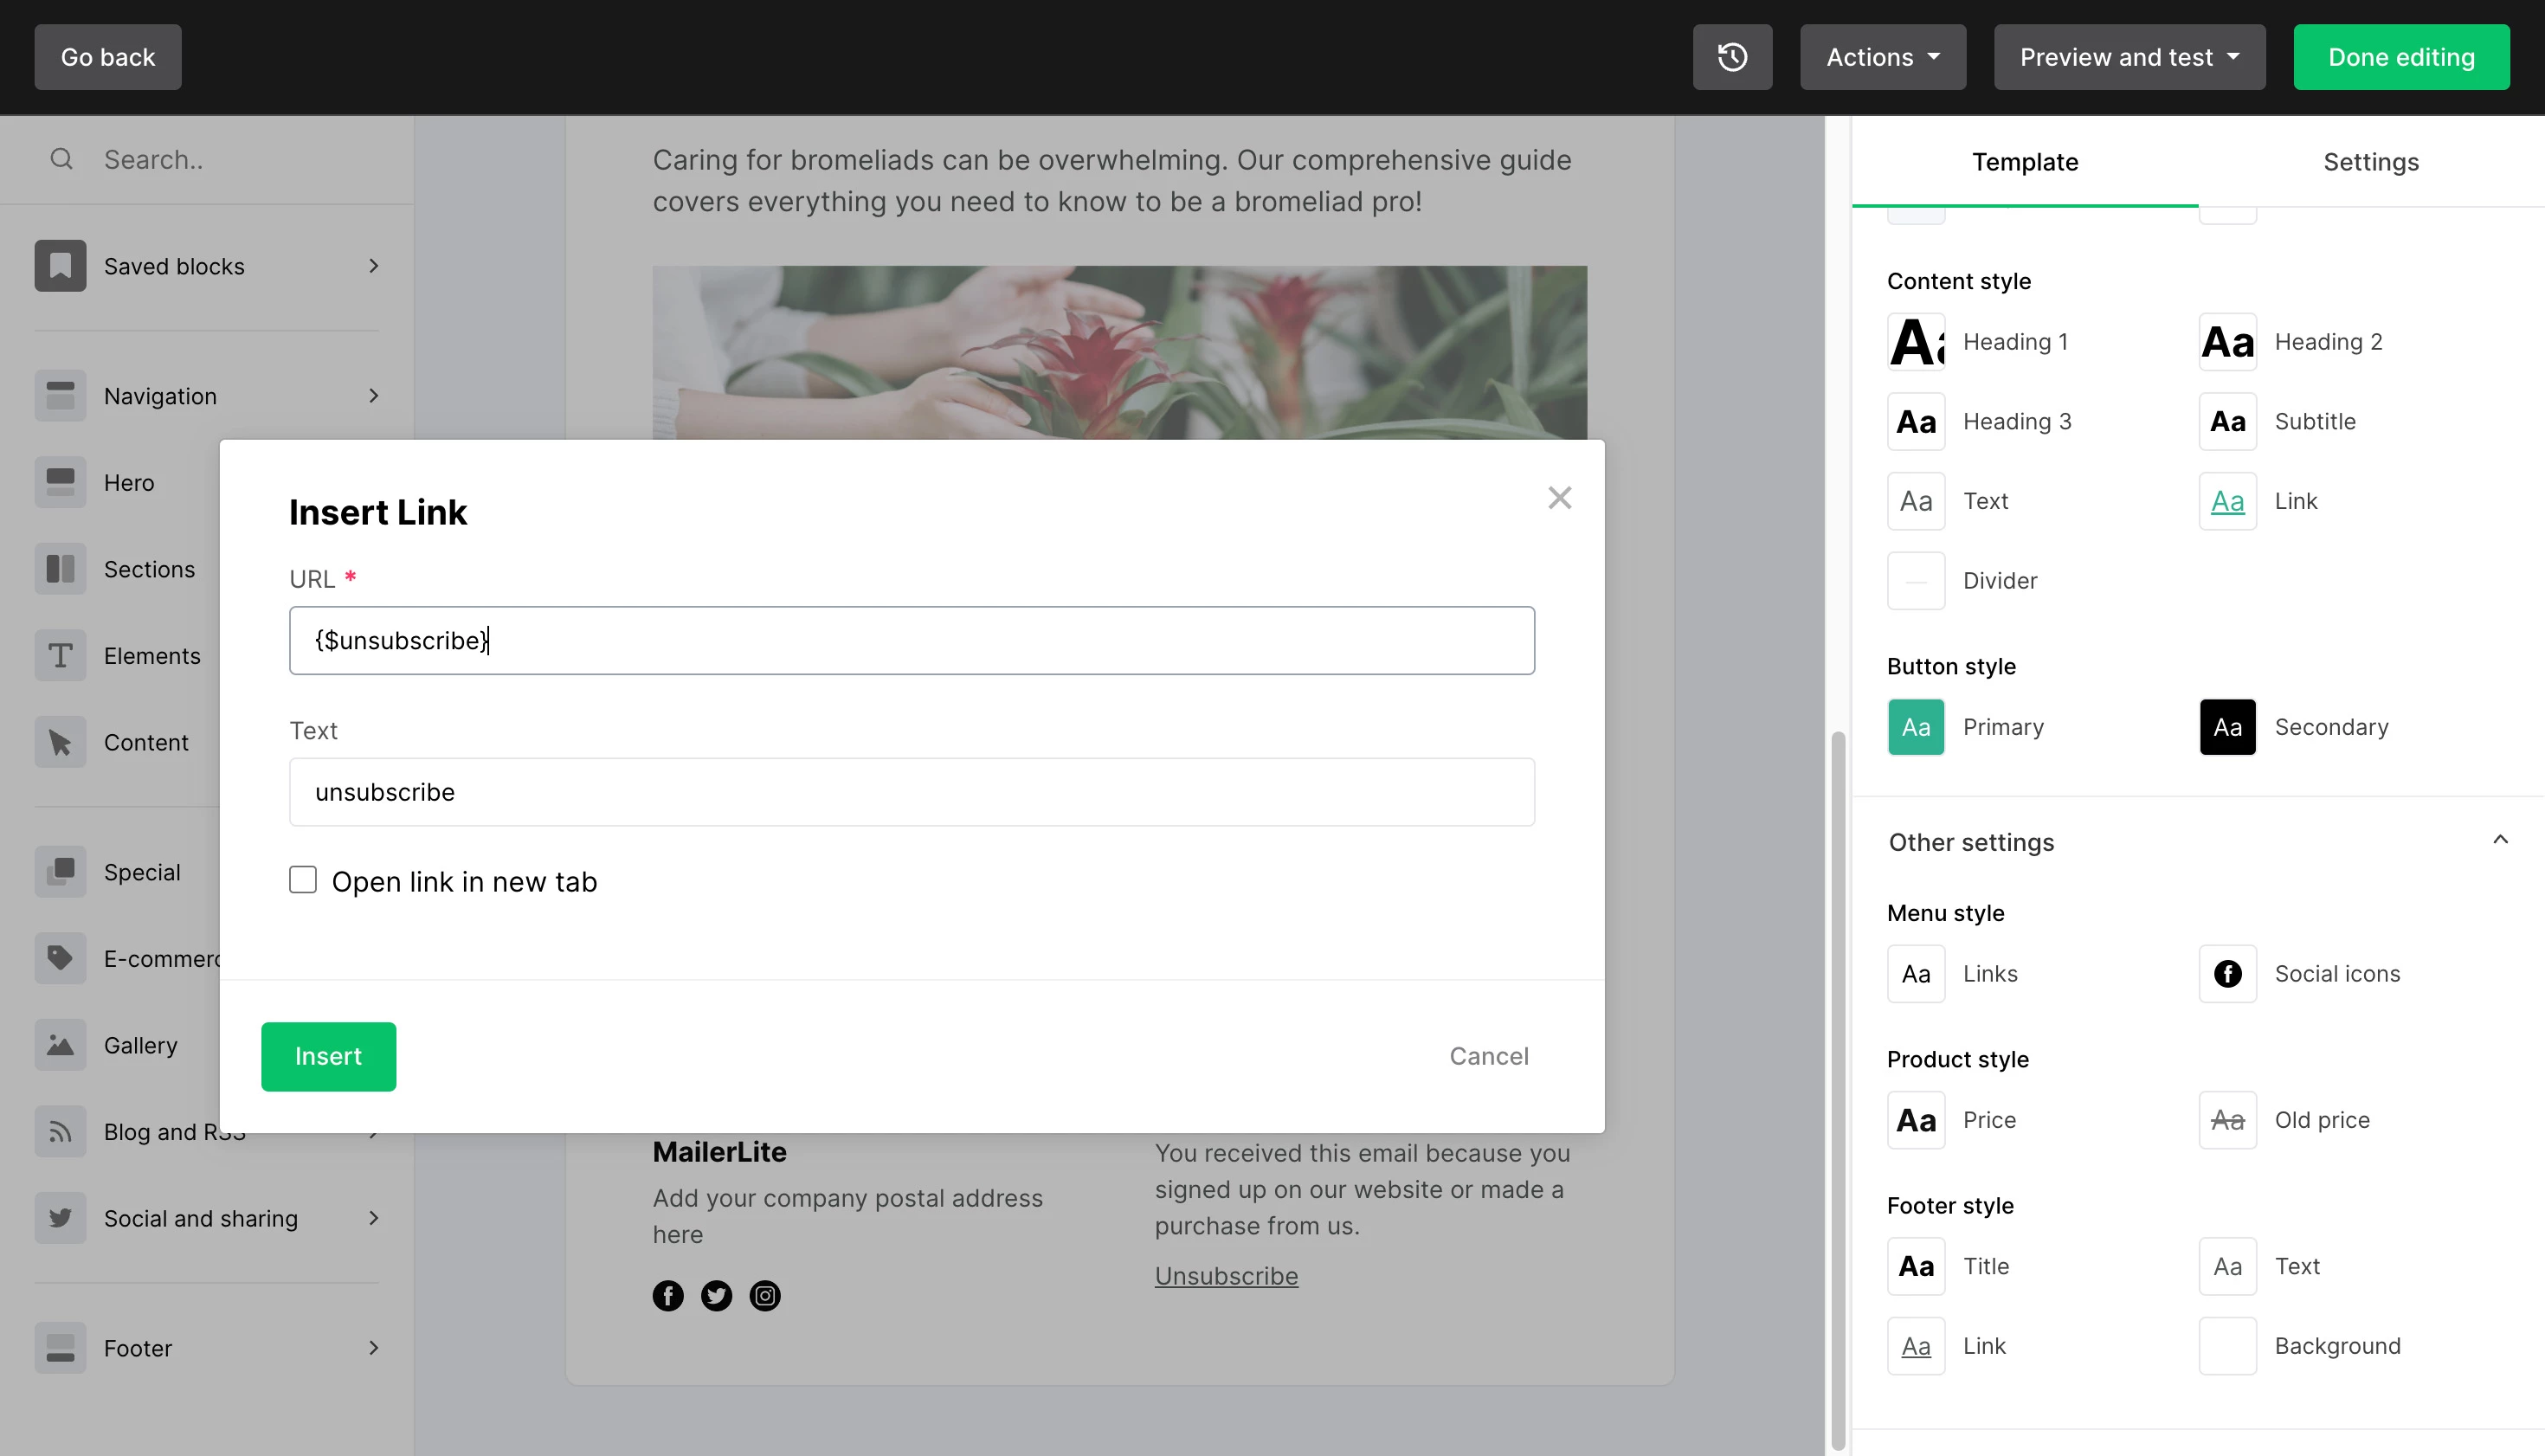Click the version history clock icon
2545x1456 pixels.
(1732, 57)
